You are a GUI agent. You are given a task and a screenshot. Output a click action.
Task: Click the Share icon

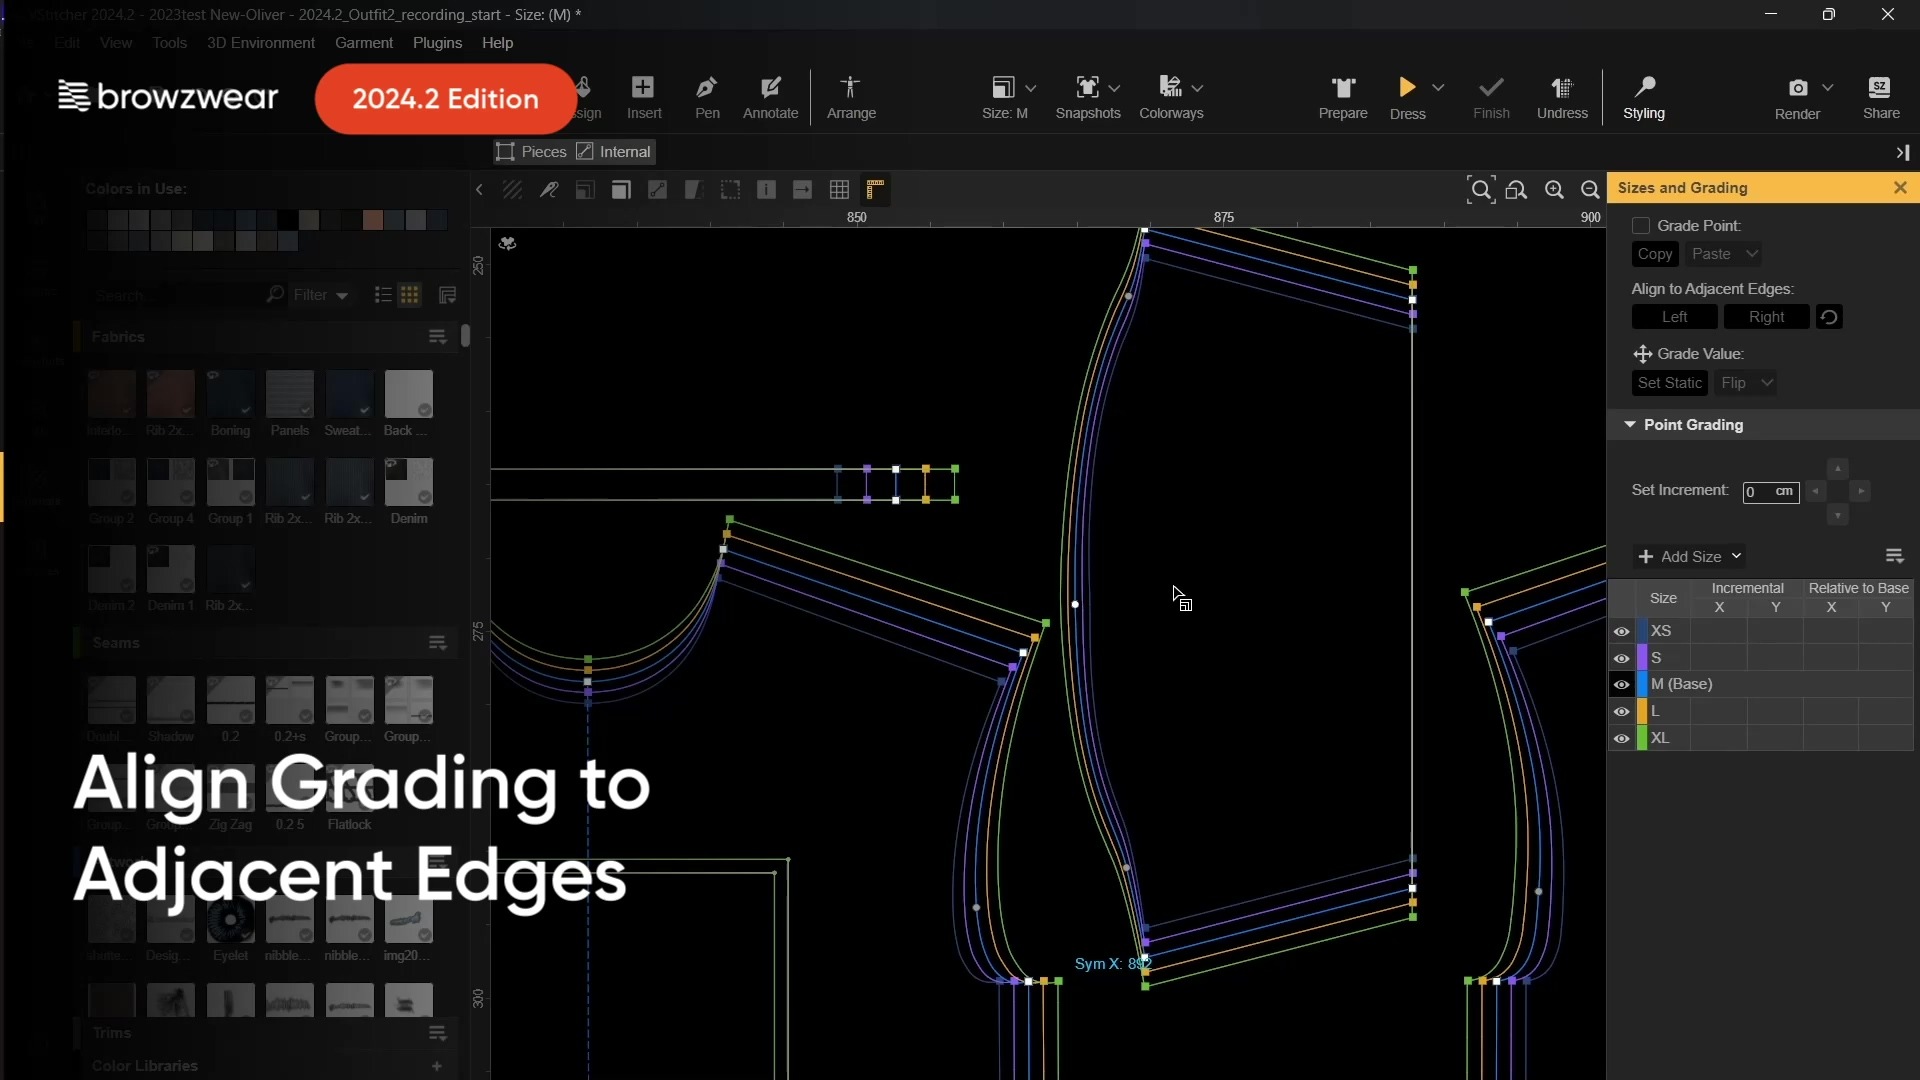(1880, 88)
